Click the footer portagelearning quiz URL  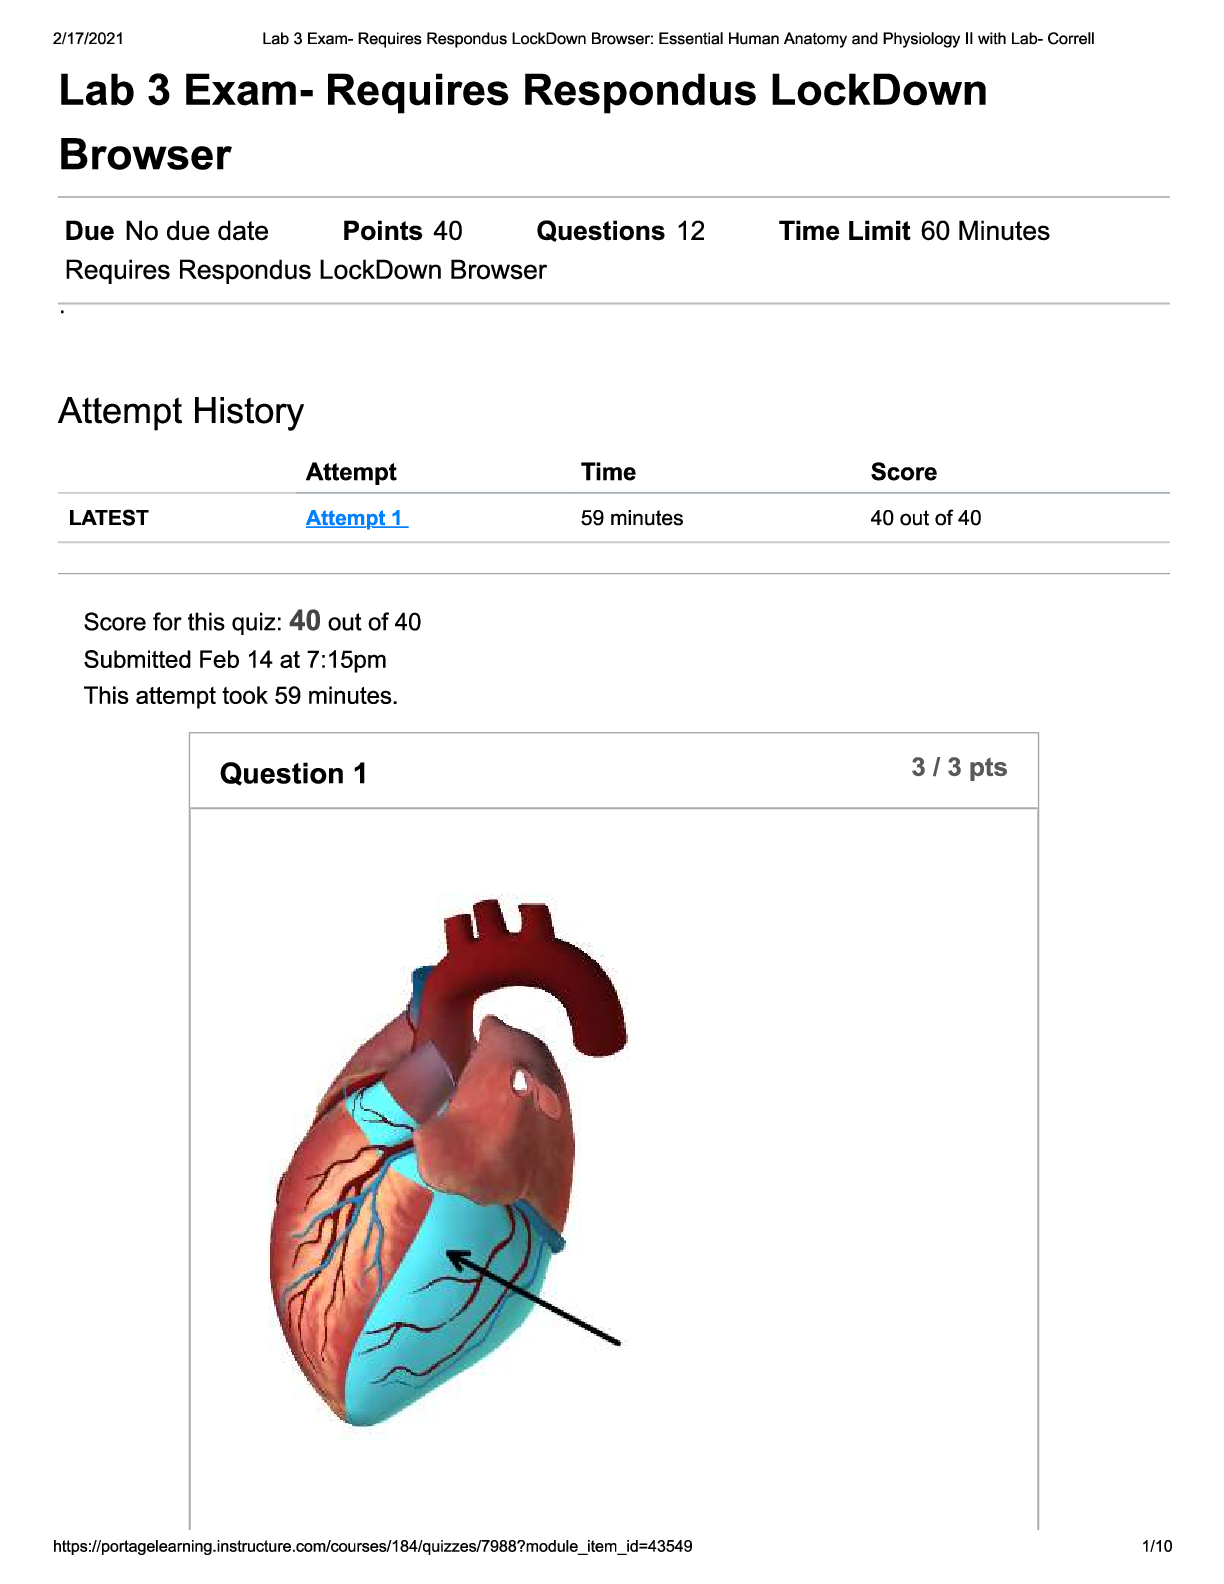(372, 1546)
